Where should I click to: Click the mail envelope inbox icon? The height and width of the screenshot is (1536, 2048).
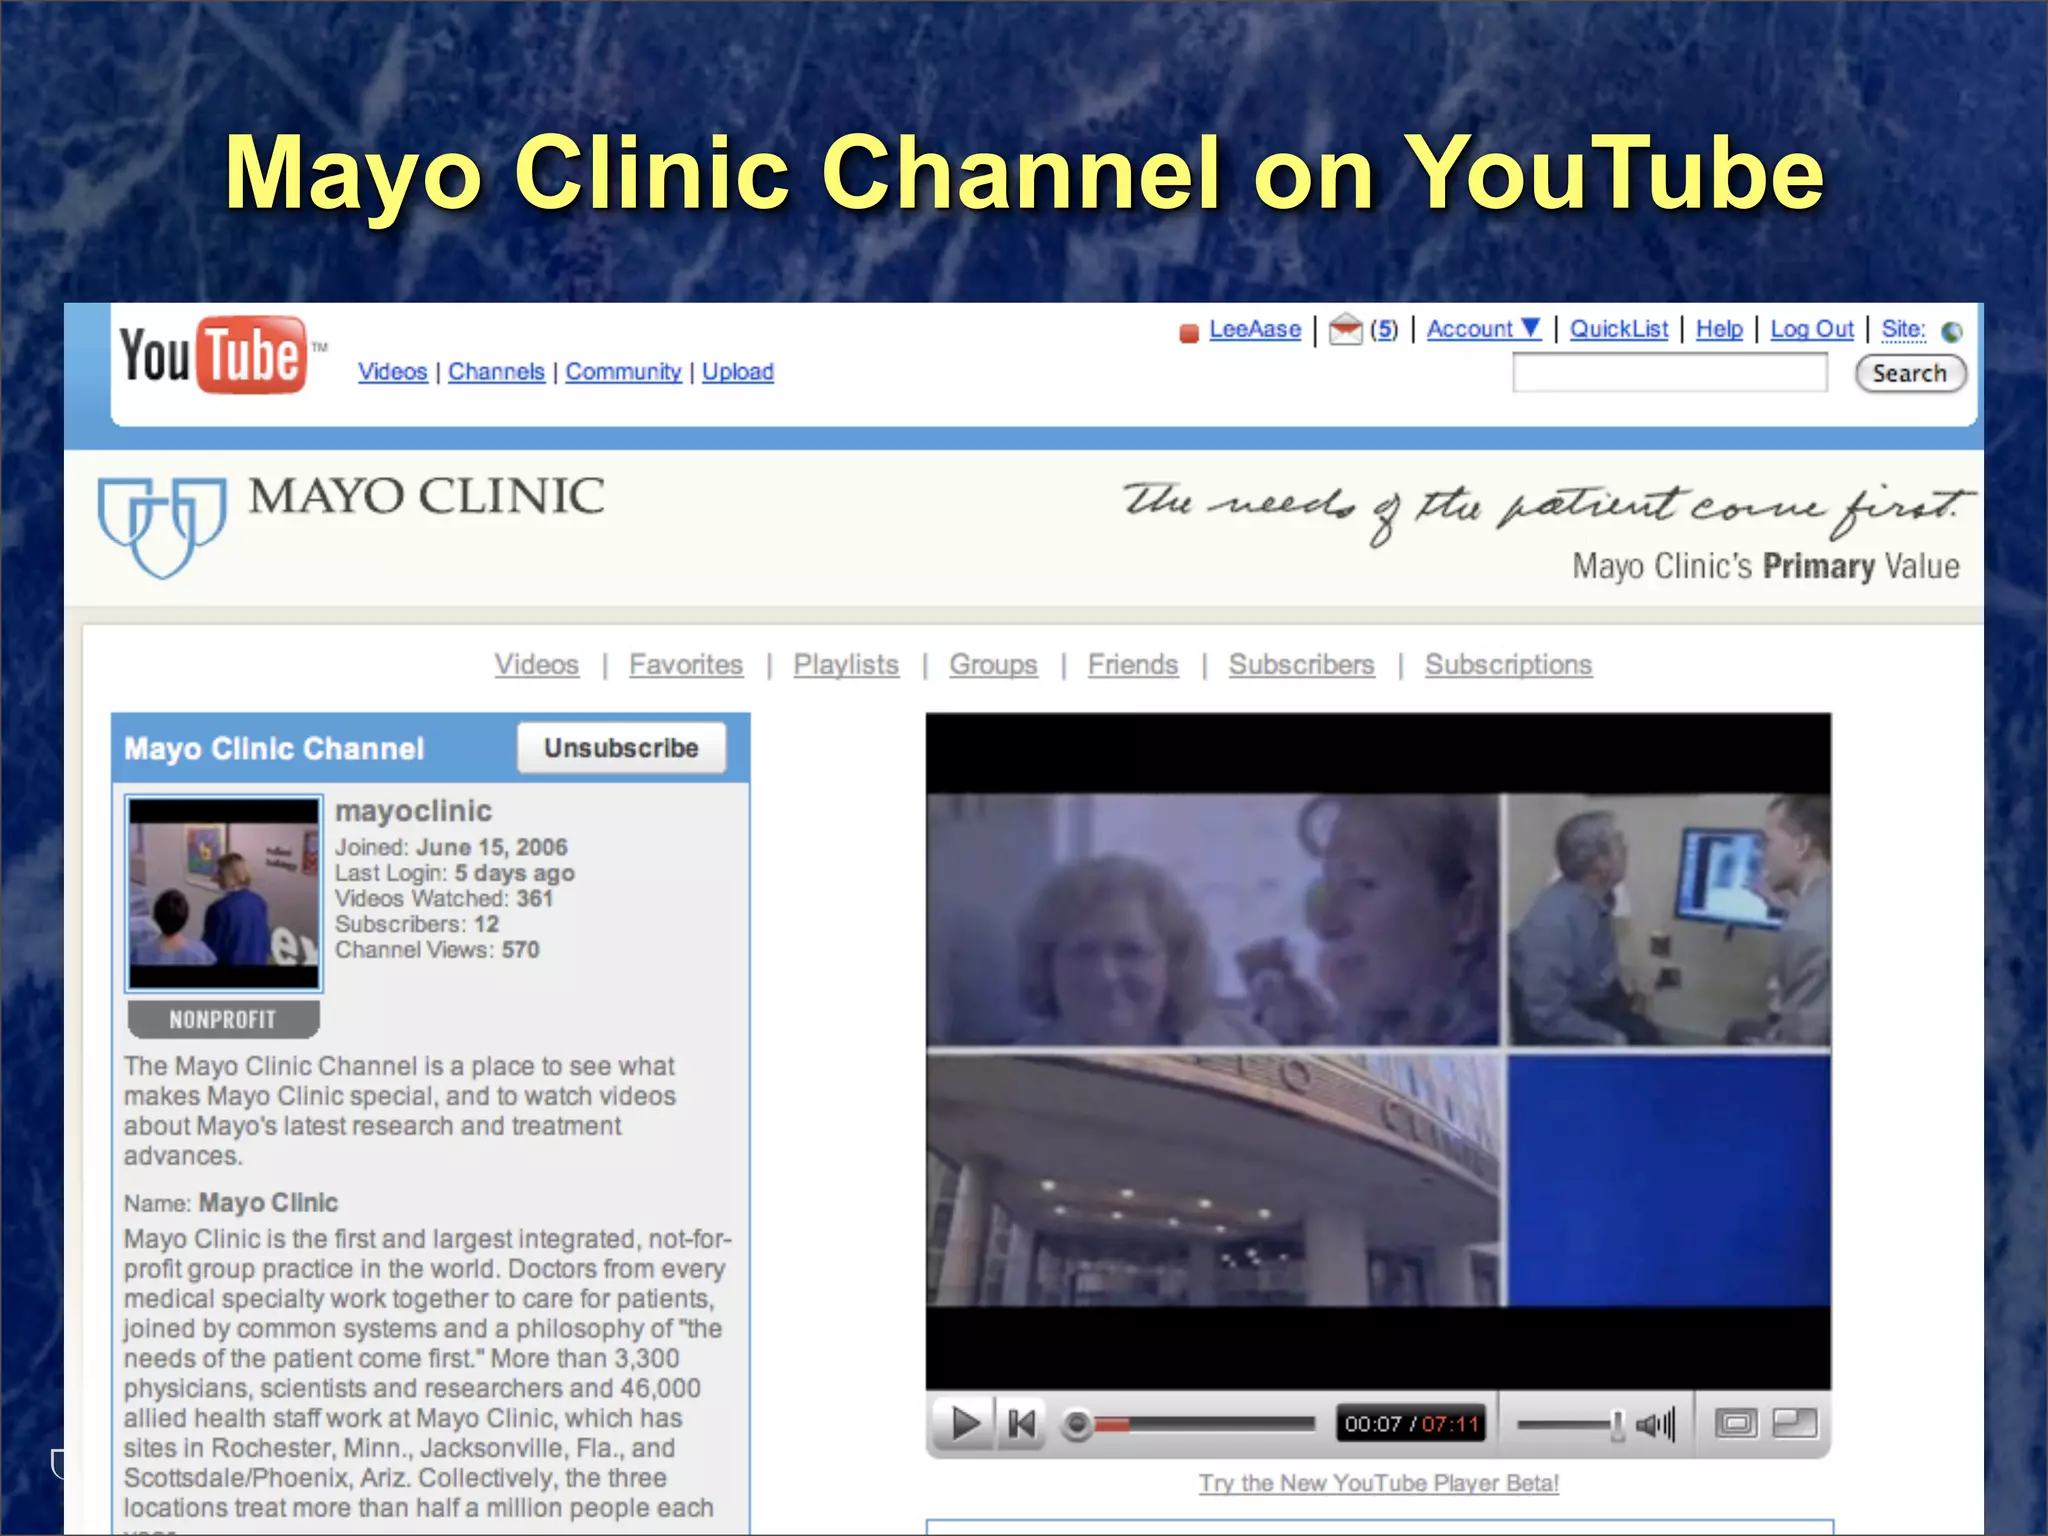tap(1345, 329)
